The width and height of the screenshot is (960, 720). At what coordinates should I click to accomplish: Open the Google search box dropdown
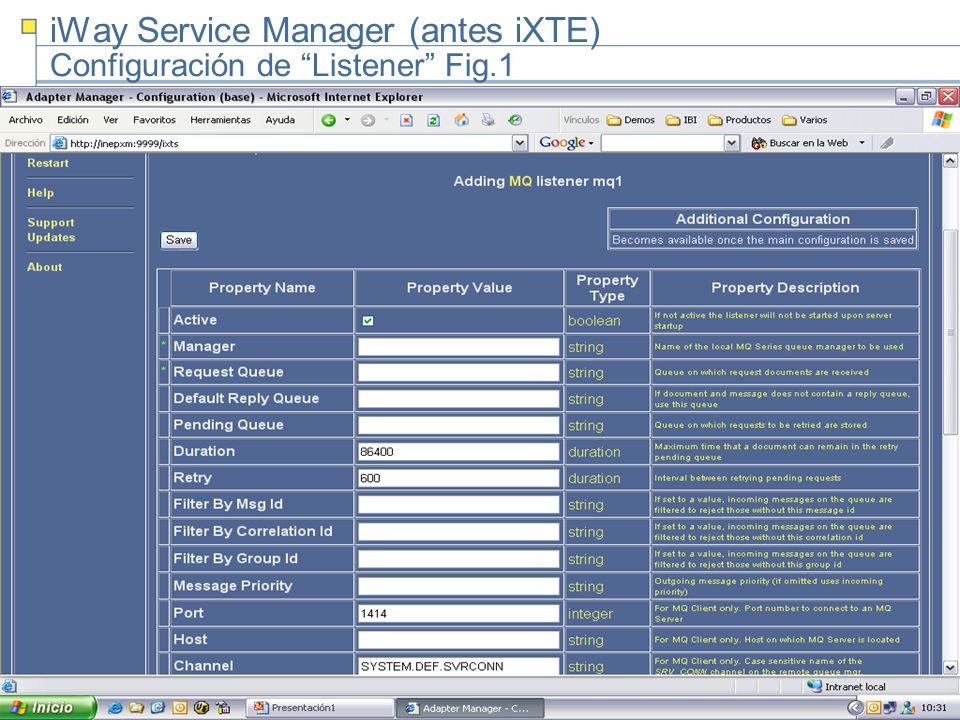(x=732, y=143)
